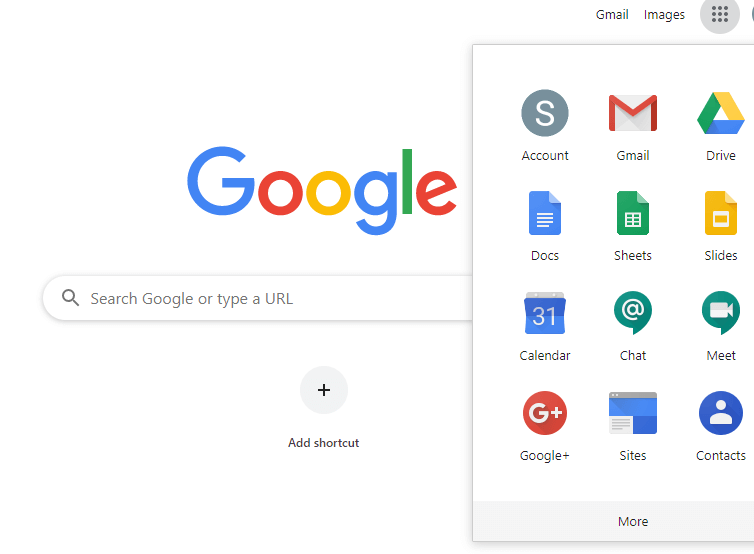Viewport: 754px width, 554px height.
Task: Open the Meet app icon
Action: coord(721,313)
